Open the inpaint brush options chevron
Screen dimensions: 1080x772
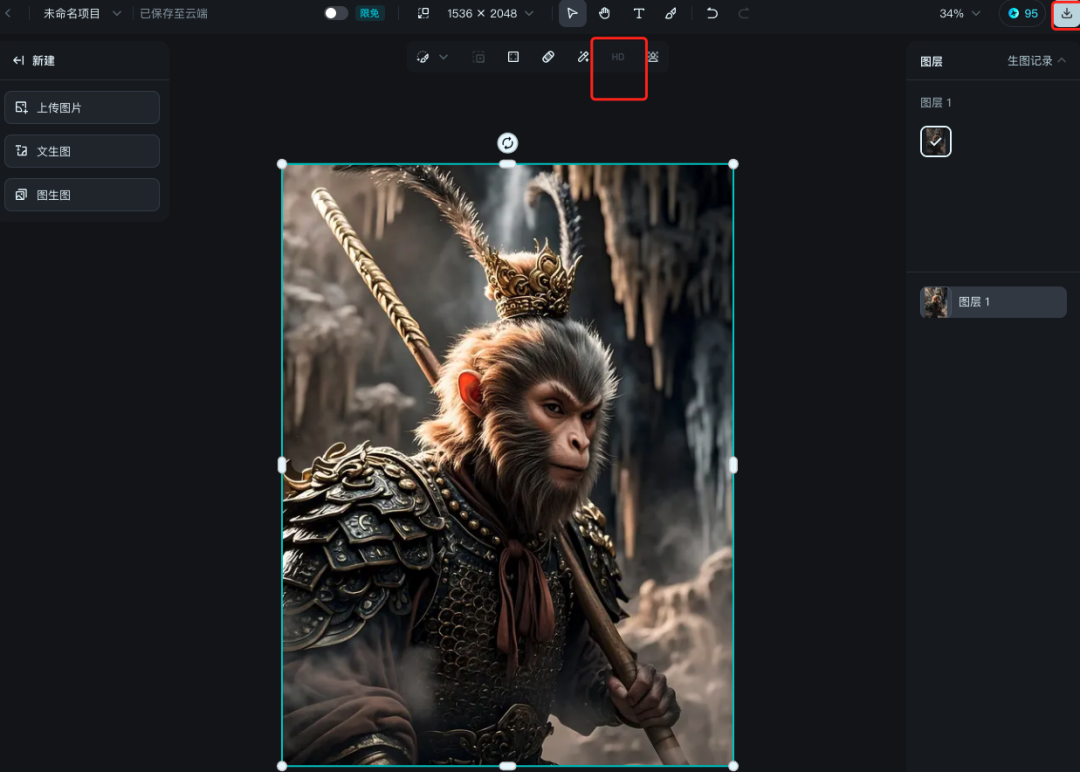[444, 57]
